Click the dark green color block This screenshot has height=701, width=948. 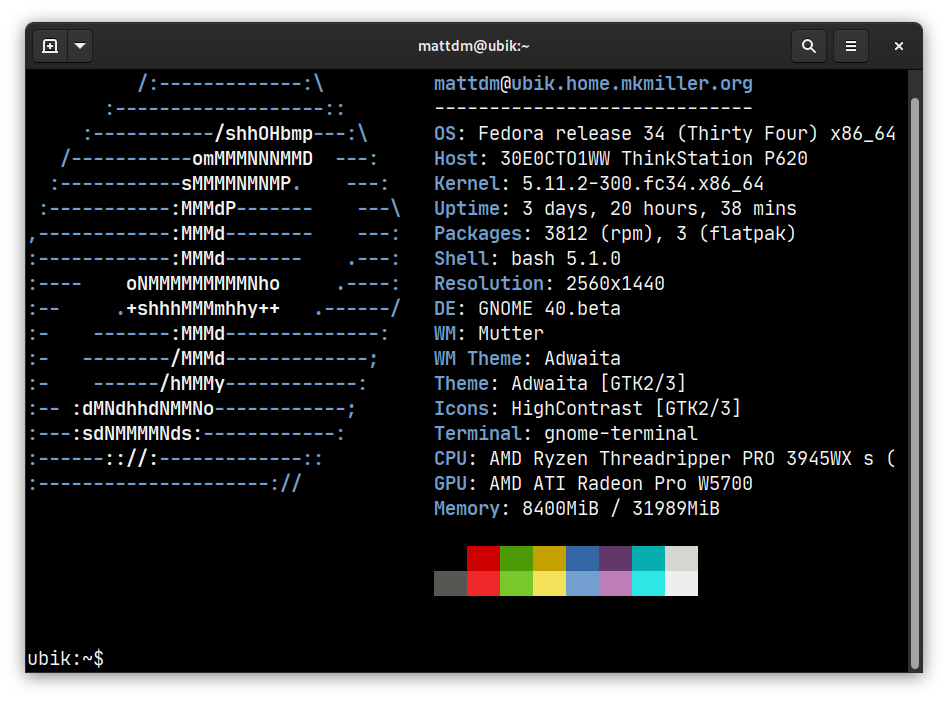pyautogui.click(x=516, y=558)
